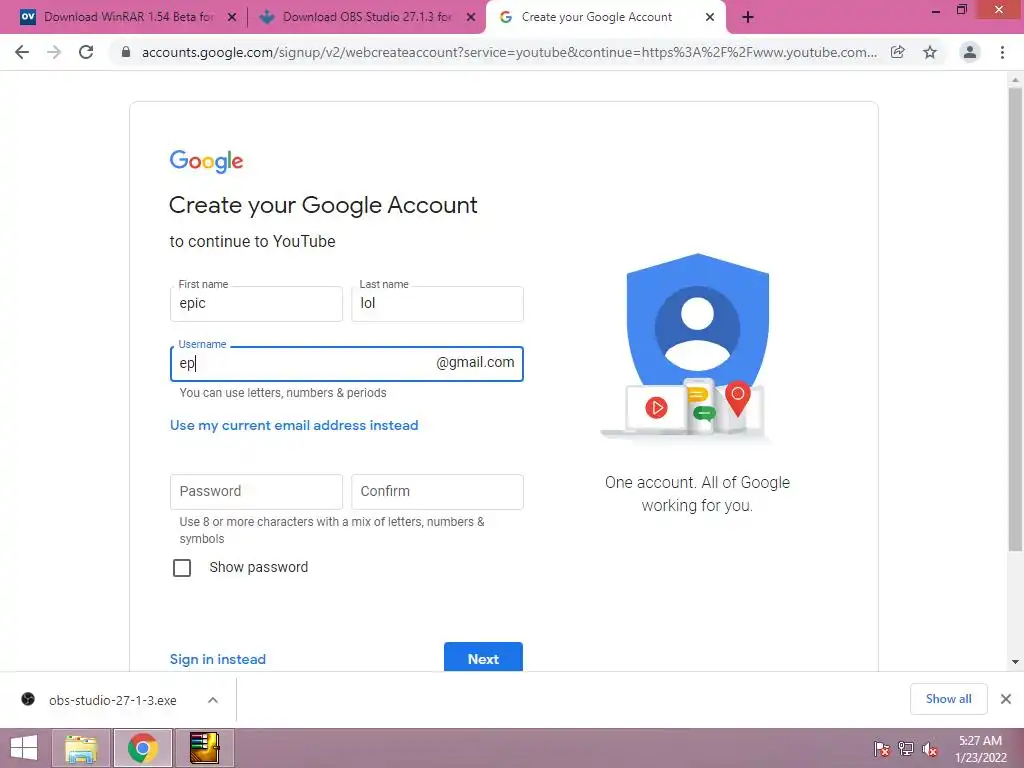Click the muted volume tray icon
This screenshot has width=1024, height=768.
coord(930,748)
